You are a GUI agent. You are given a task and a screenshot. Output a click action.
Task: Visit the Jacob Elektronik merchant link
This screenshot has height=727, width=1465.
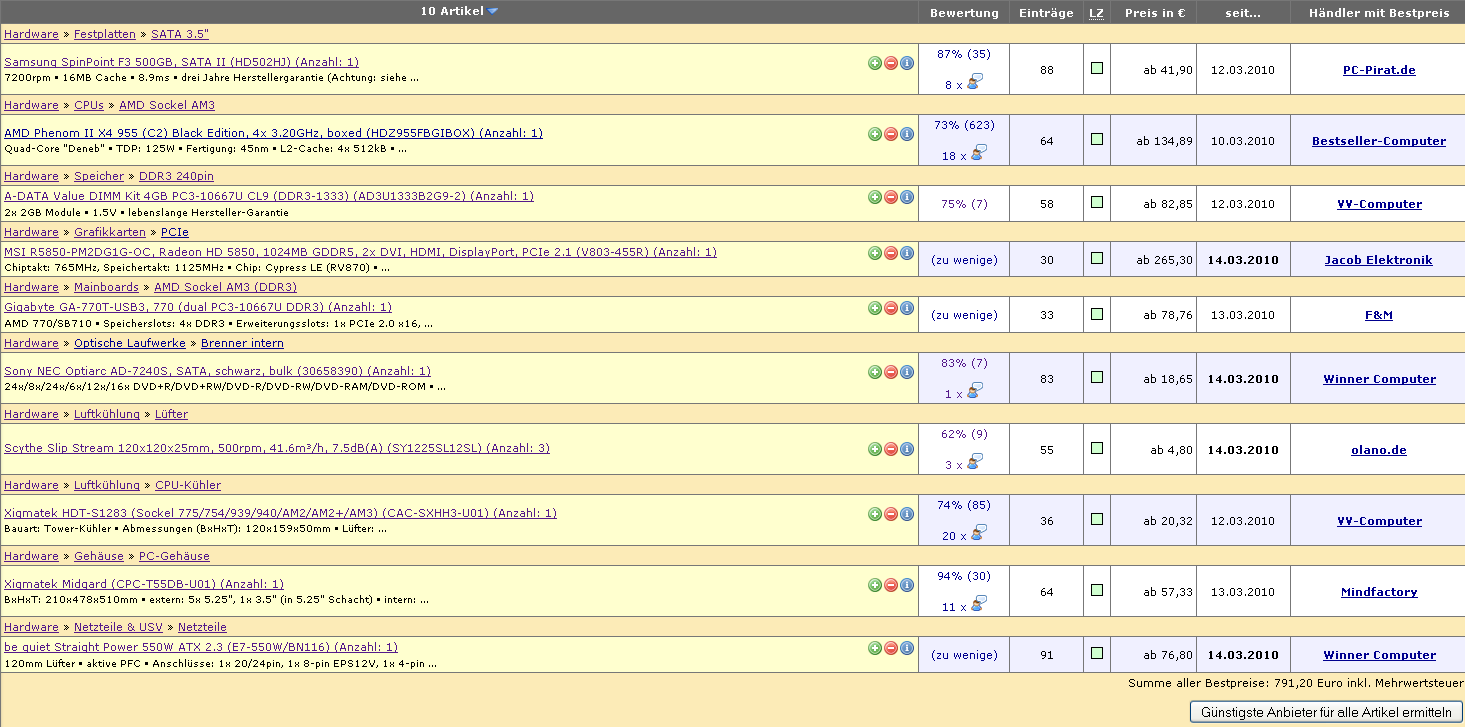point(1379,260)
